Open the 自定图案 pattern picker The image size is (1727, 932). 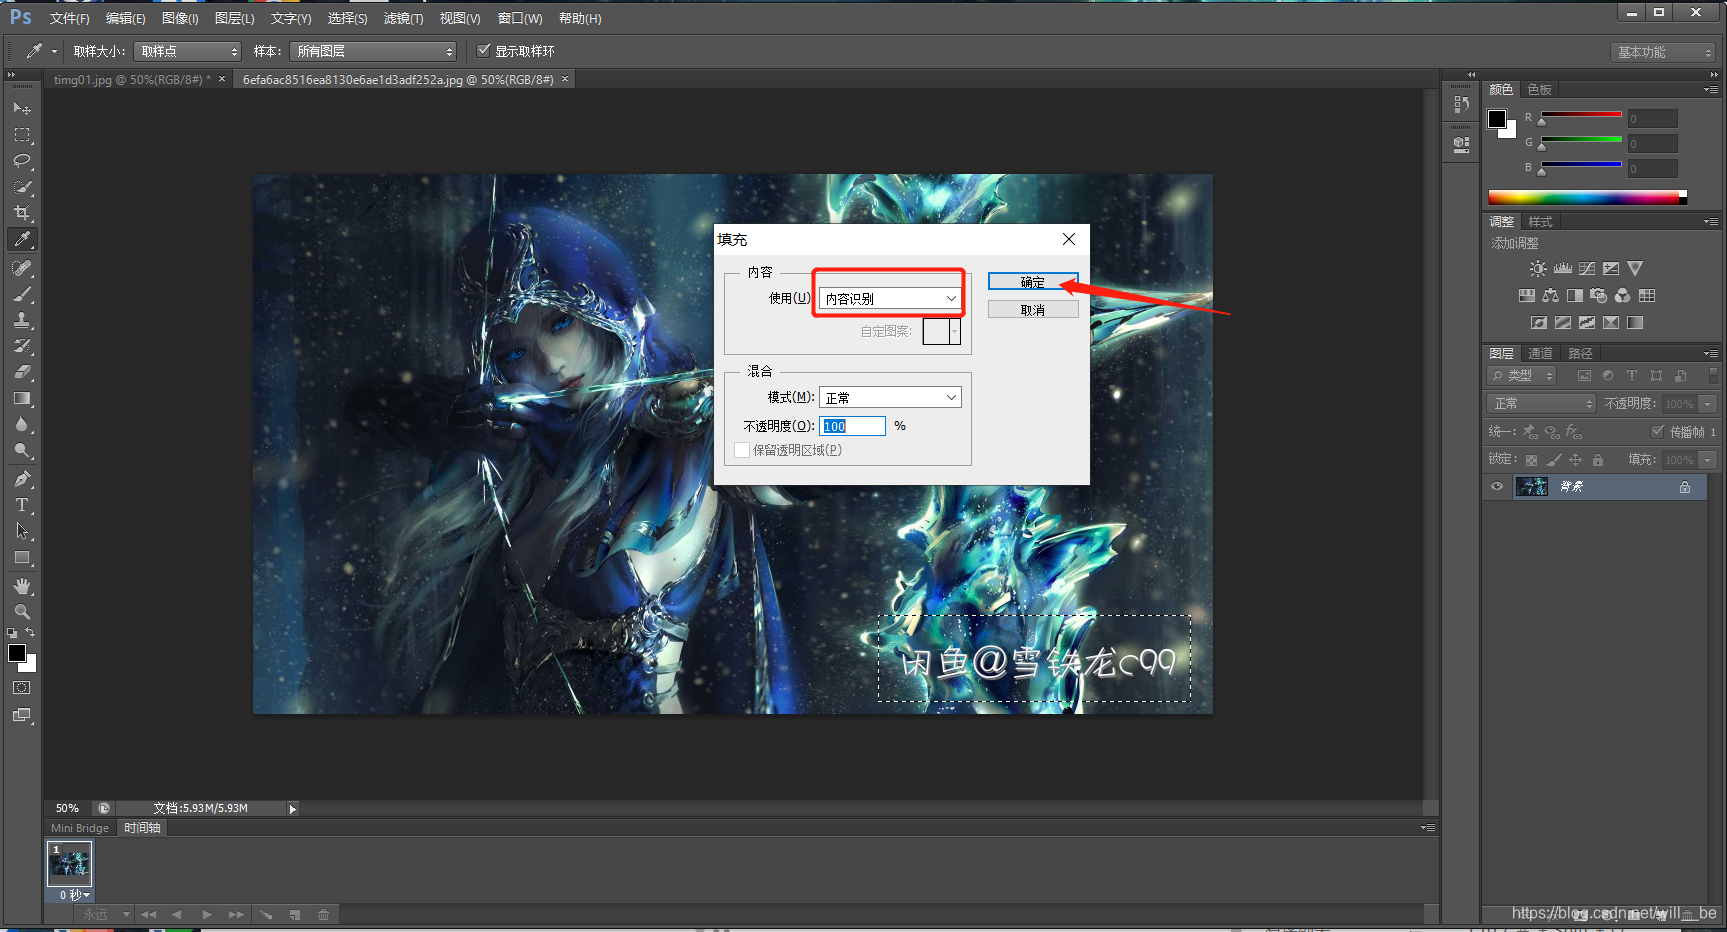coord(942,331)
